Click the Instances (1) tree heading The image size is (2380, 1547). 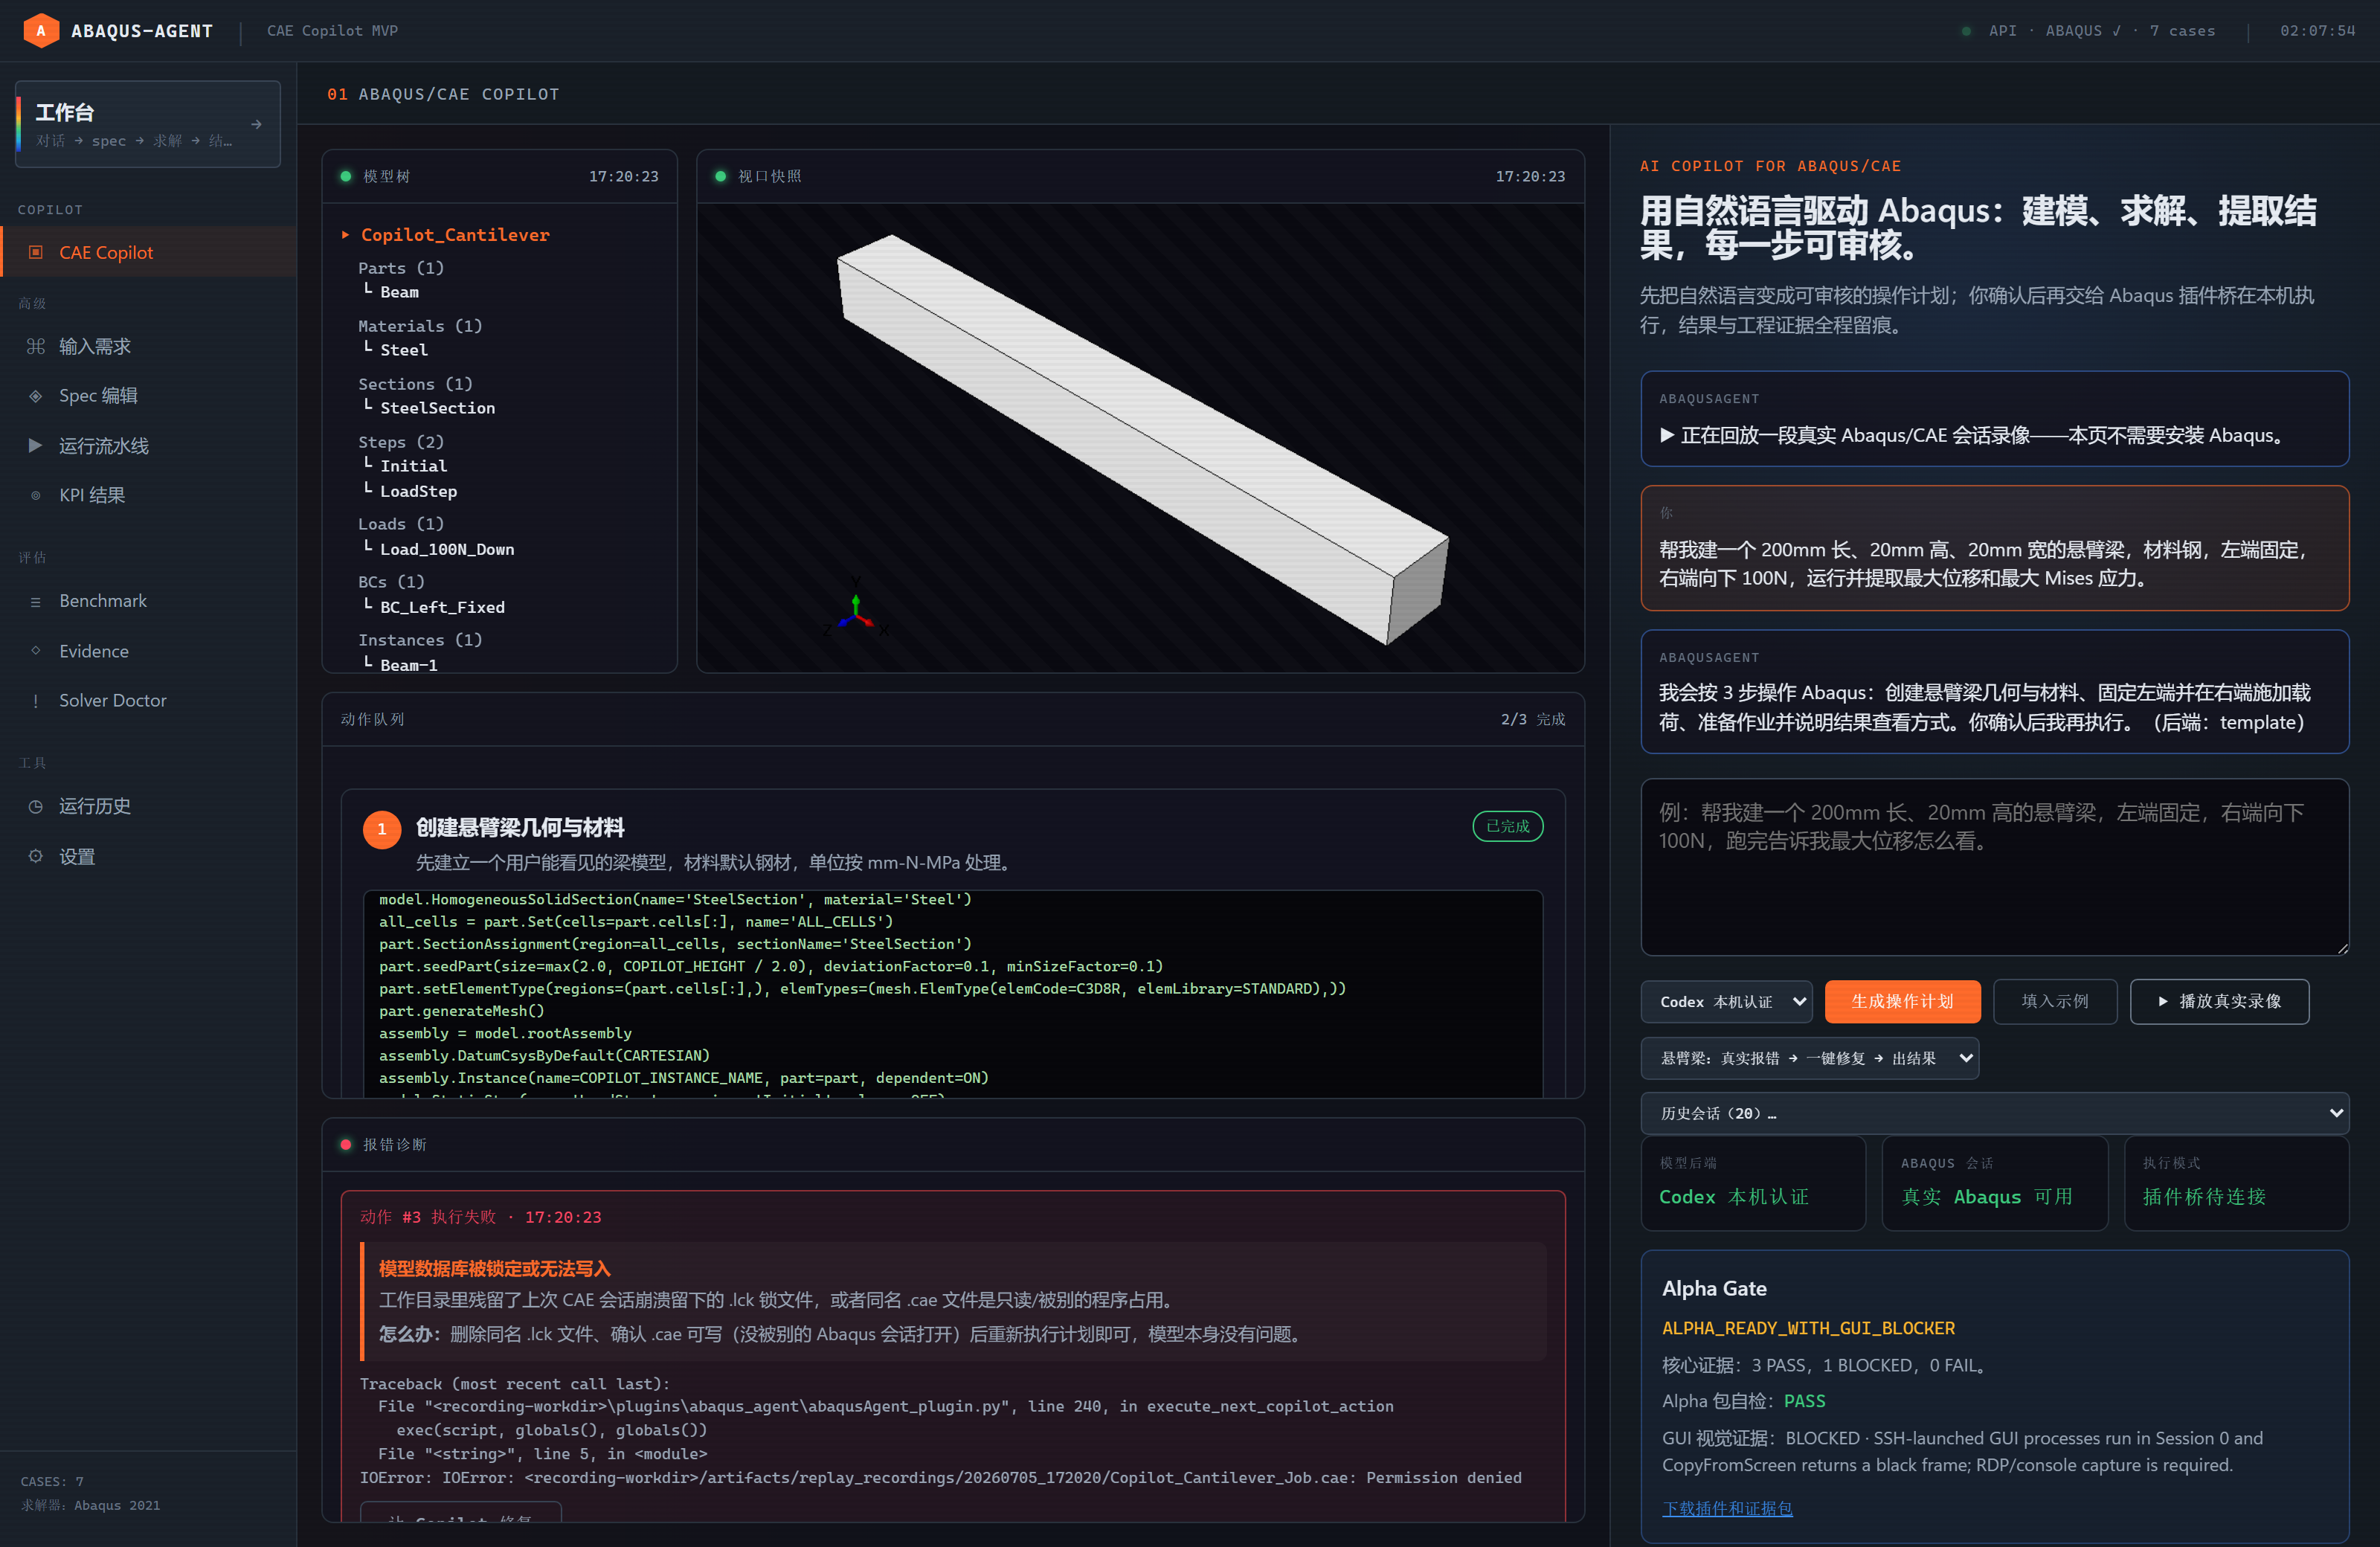coord(420,640)
